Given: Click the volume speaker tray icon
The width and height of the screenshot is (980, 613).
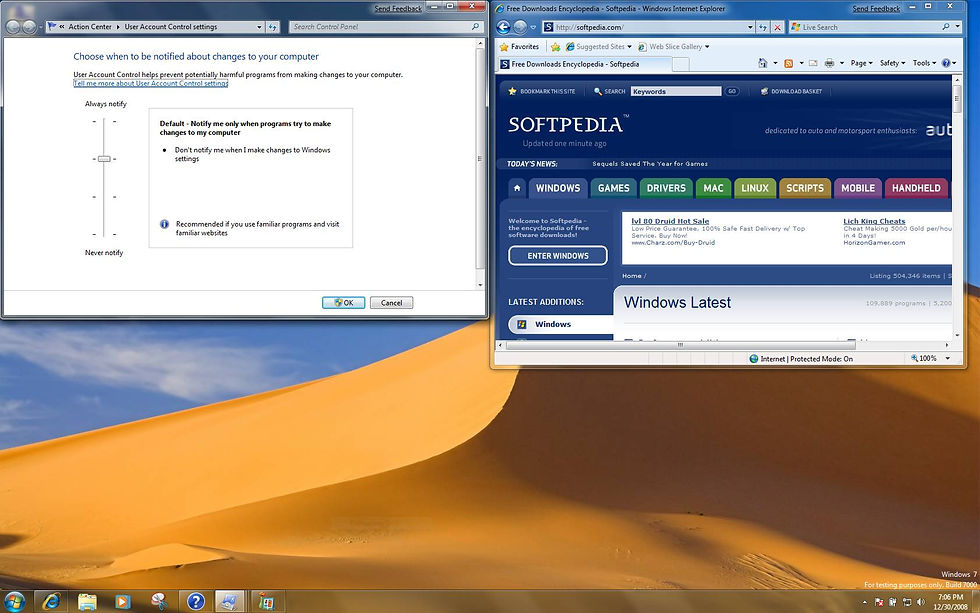Looking at the screenshot, I should click(921, 602).
